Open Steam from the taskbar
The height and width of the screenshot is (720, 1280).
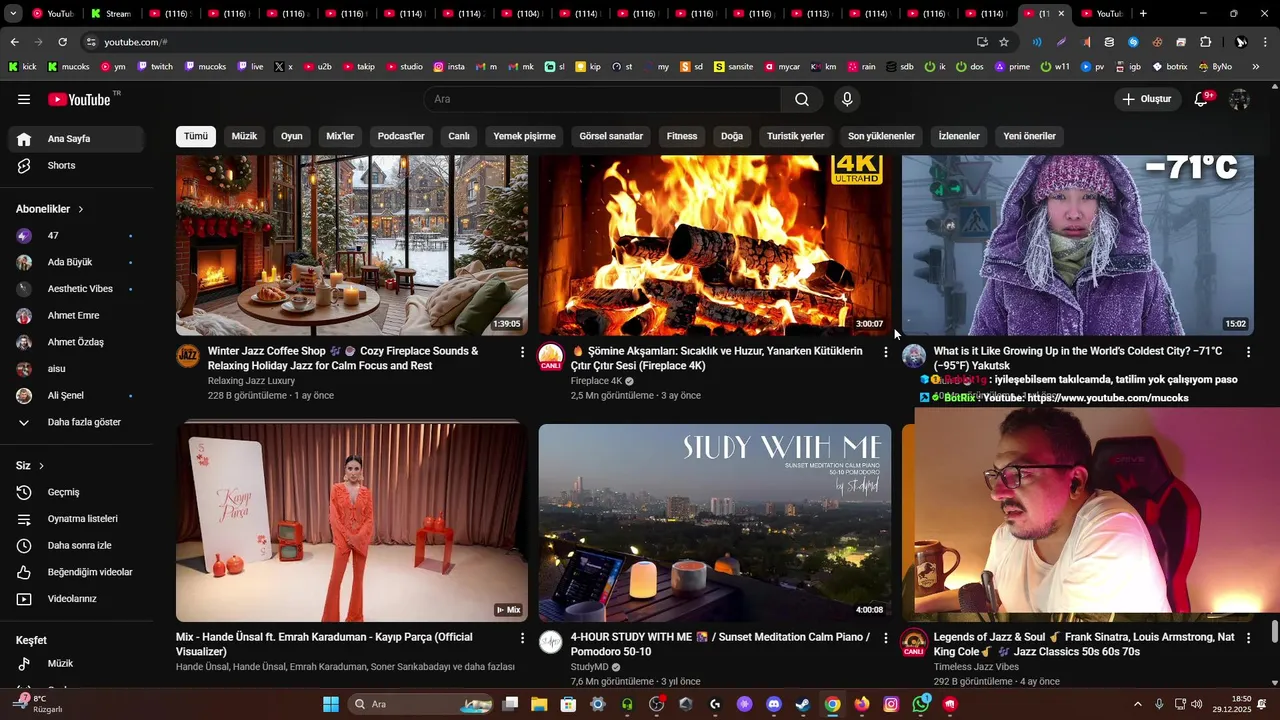click(803, 704)
